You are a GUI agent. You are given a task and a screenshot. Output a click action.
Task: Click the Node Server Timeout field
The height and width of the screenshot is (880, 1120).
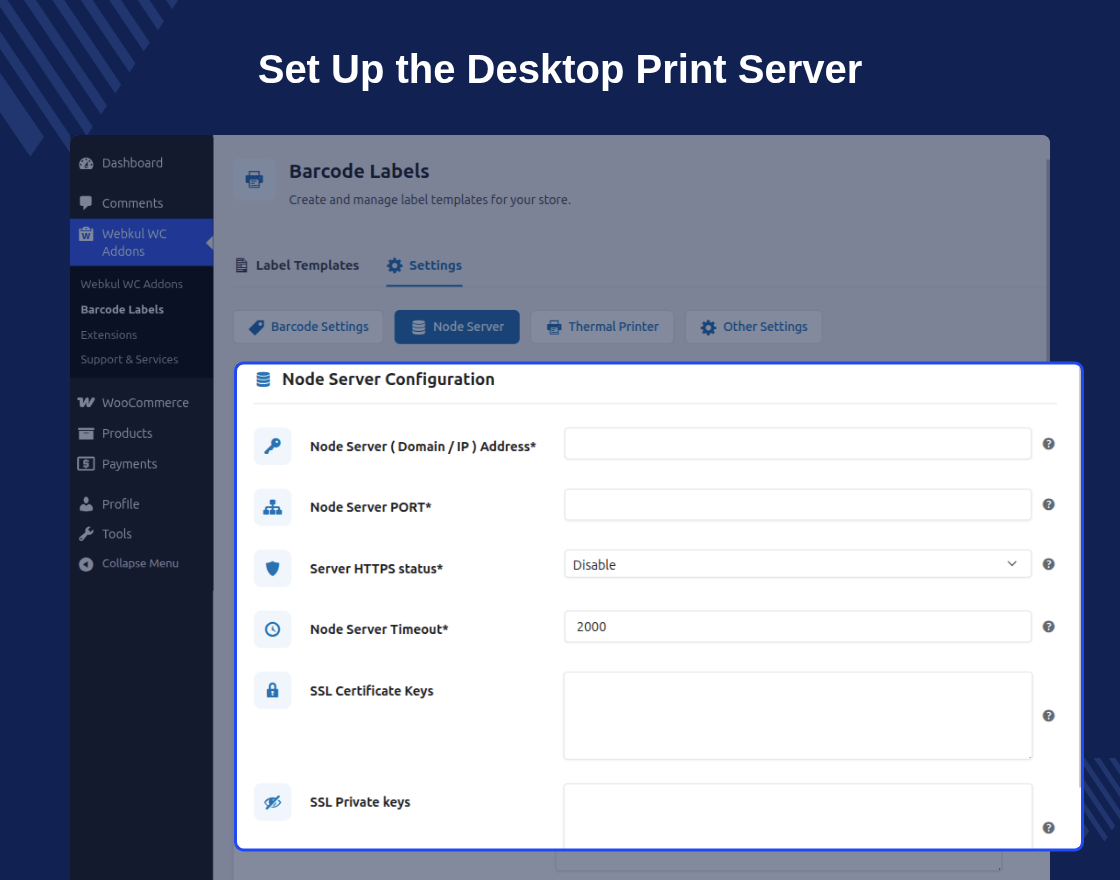pos(797,626)
